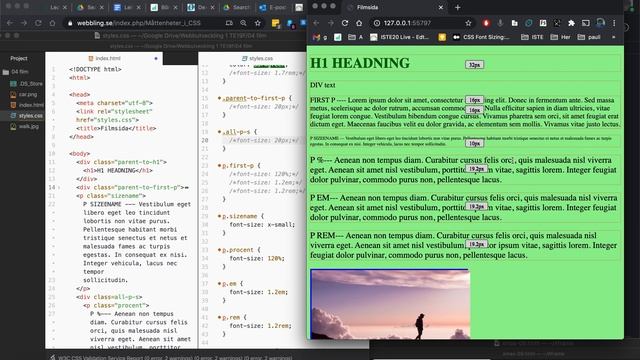Open index.html in the project tree

[27, 105]
